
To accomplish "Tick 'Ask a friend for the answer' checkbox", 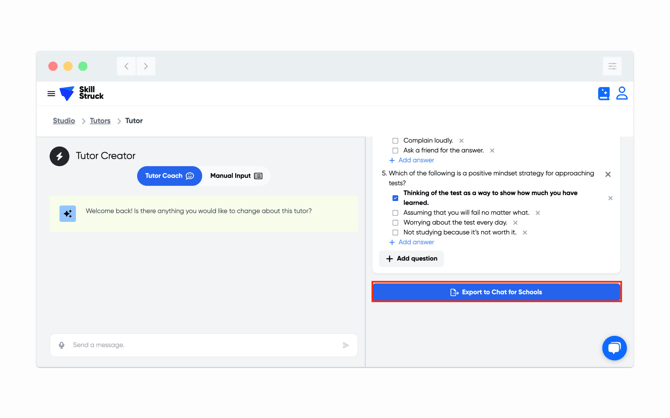I will [395, 151].
